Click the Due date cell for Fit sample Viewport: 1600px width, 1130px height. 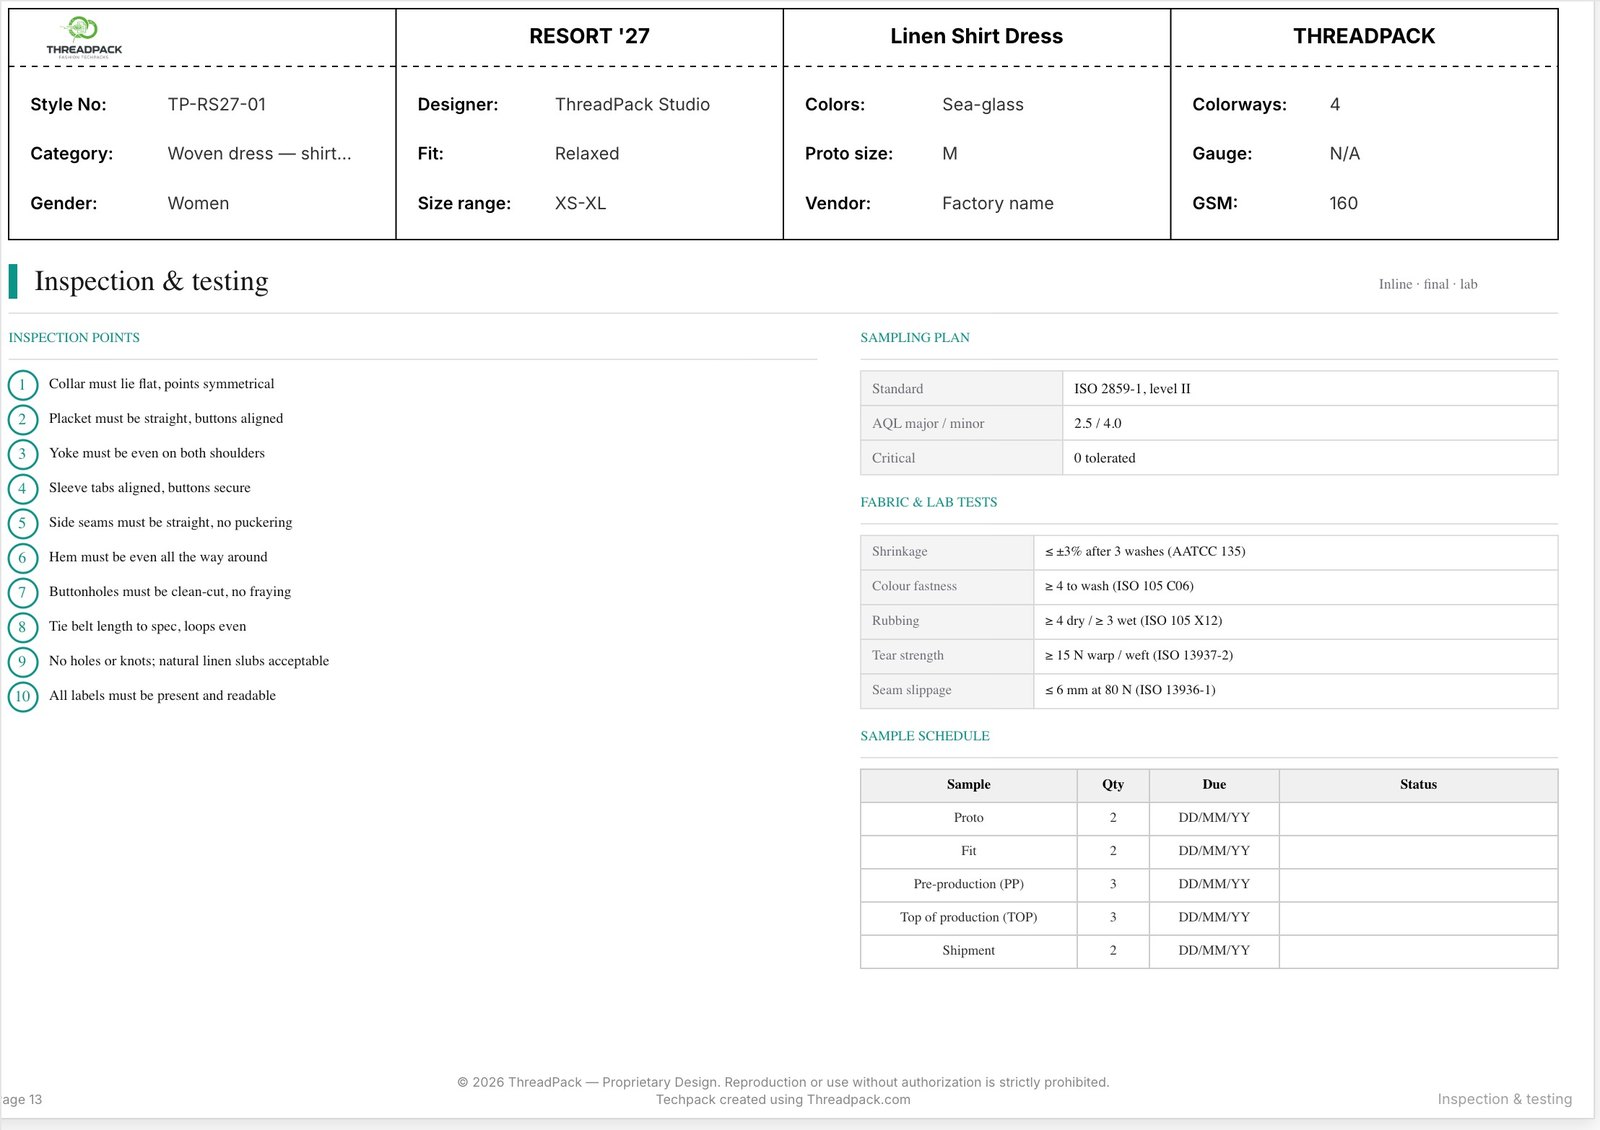(x=1214, y=851)
